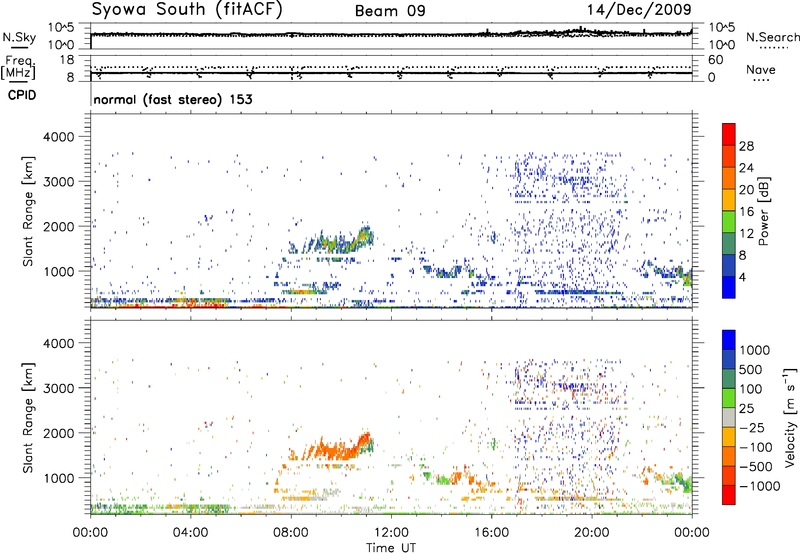The image size is (800, 554).
Task: Click "2000" on the power panel range axis
Action: [59, 227]
